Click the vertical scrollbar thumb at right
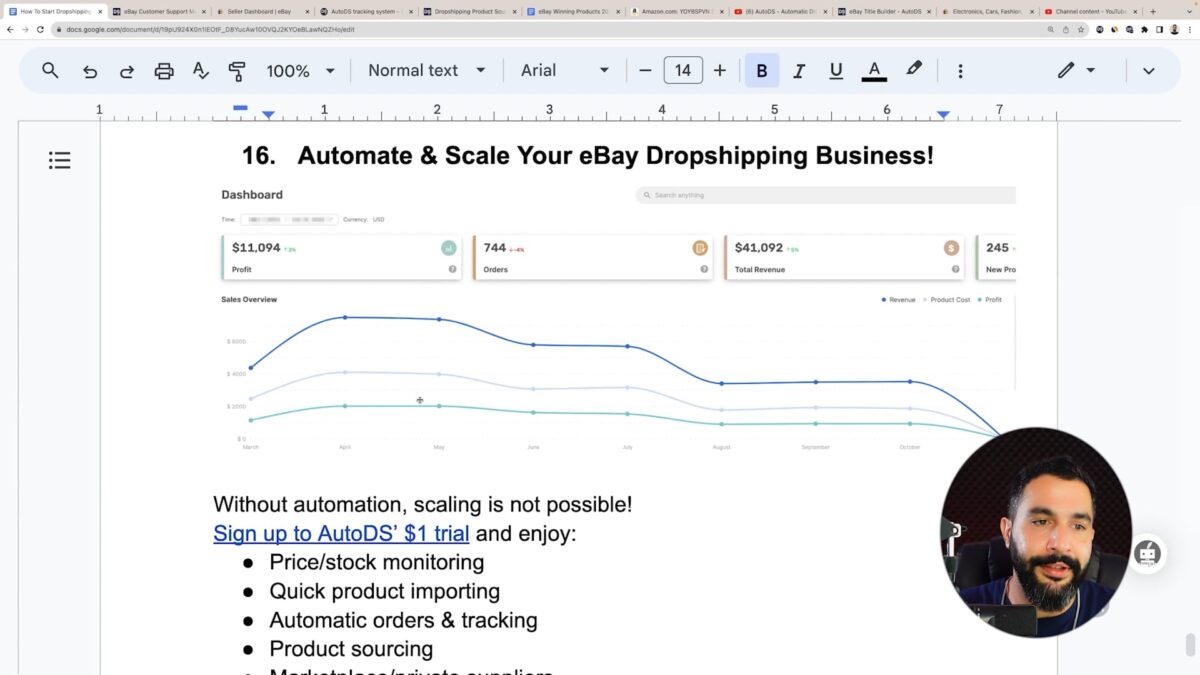 [x=1190, y=643]
